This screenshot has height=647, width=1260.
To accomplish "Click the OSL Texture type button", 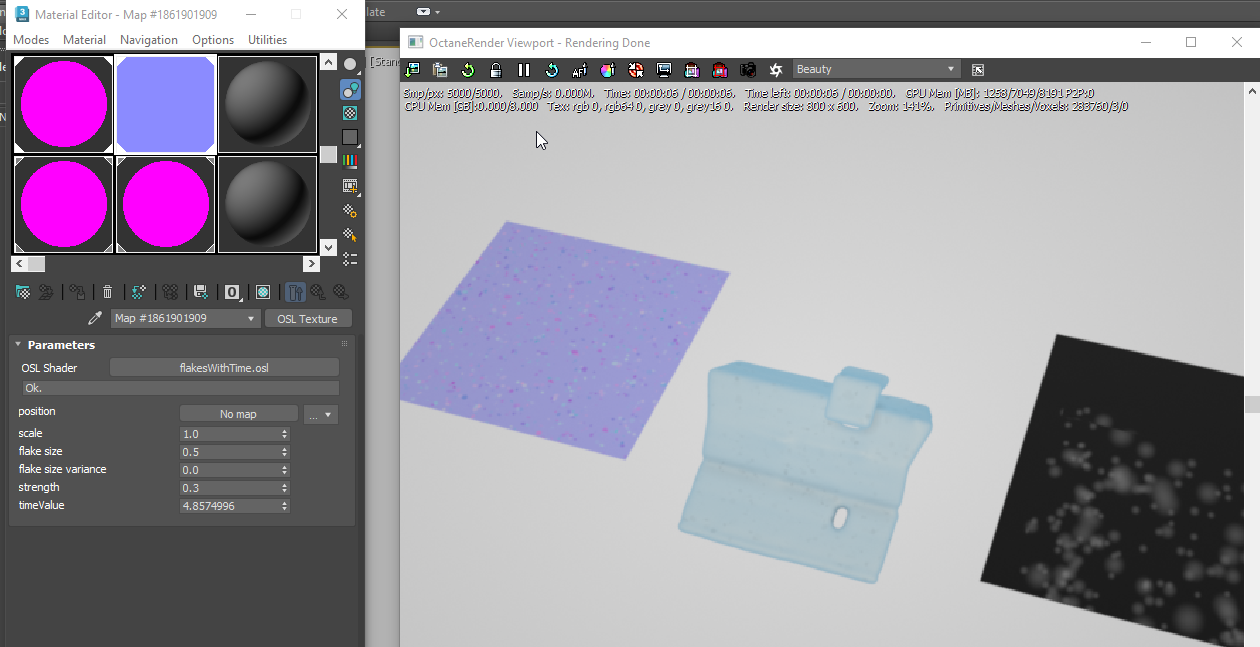I will pos(308,318).
